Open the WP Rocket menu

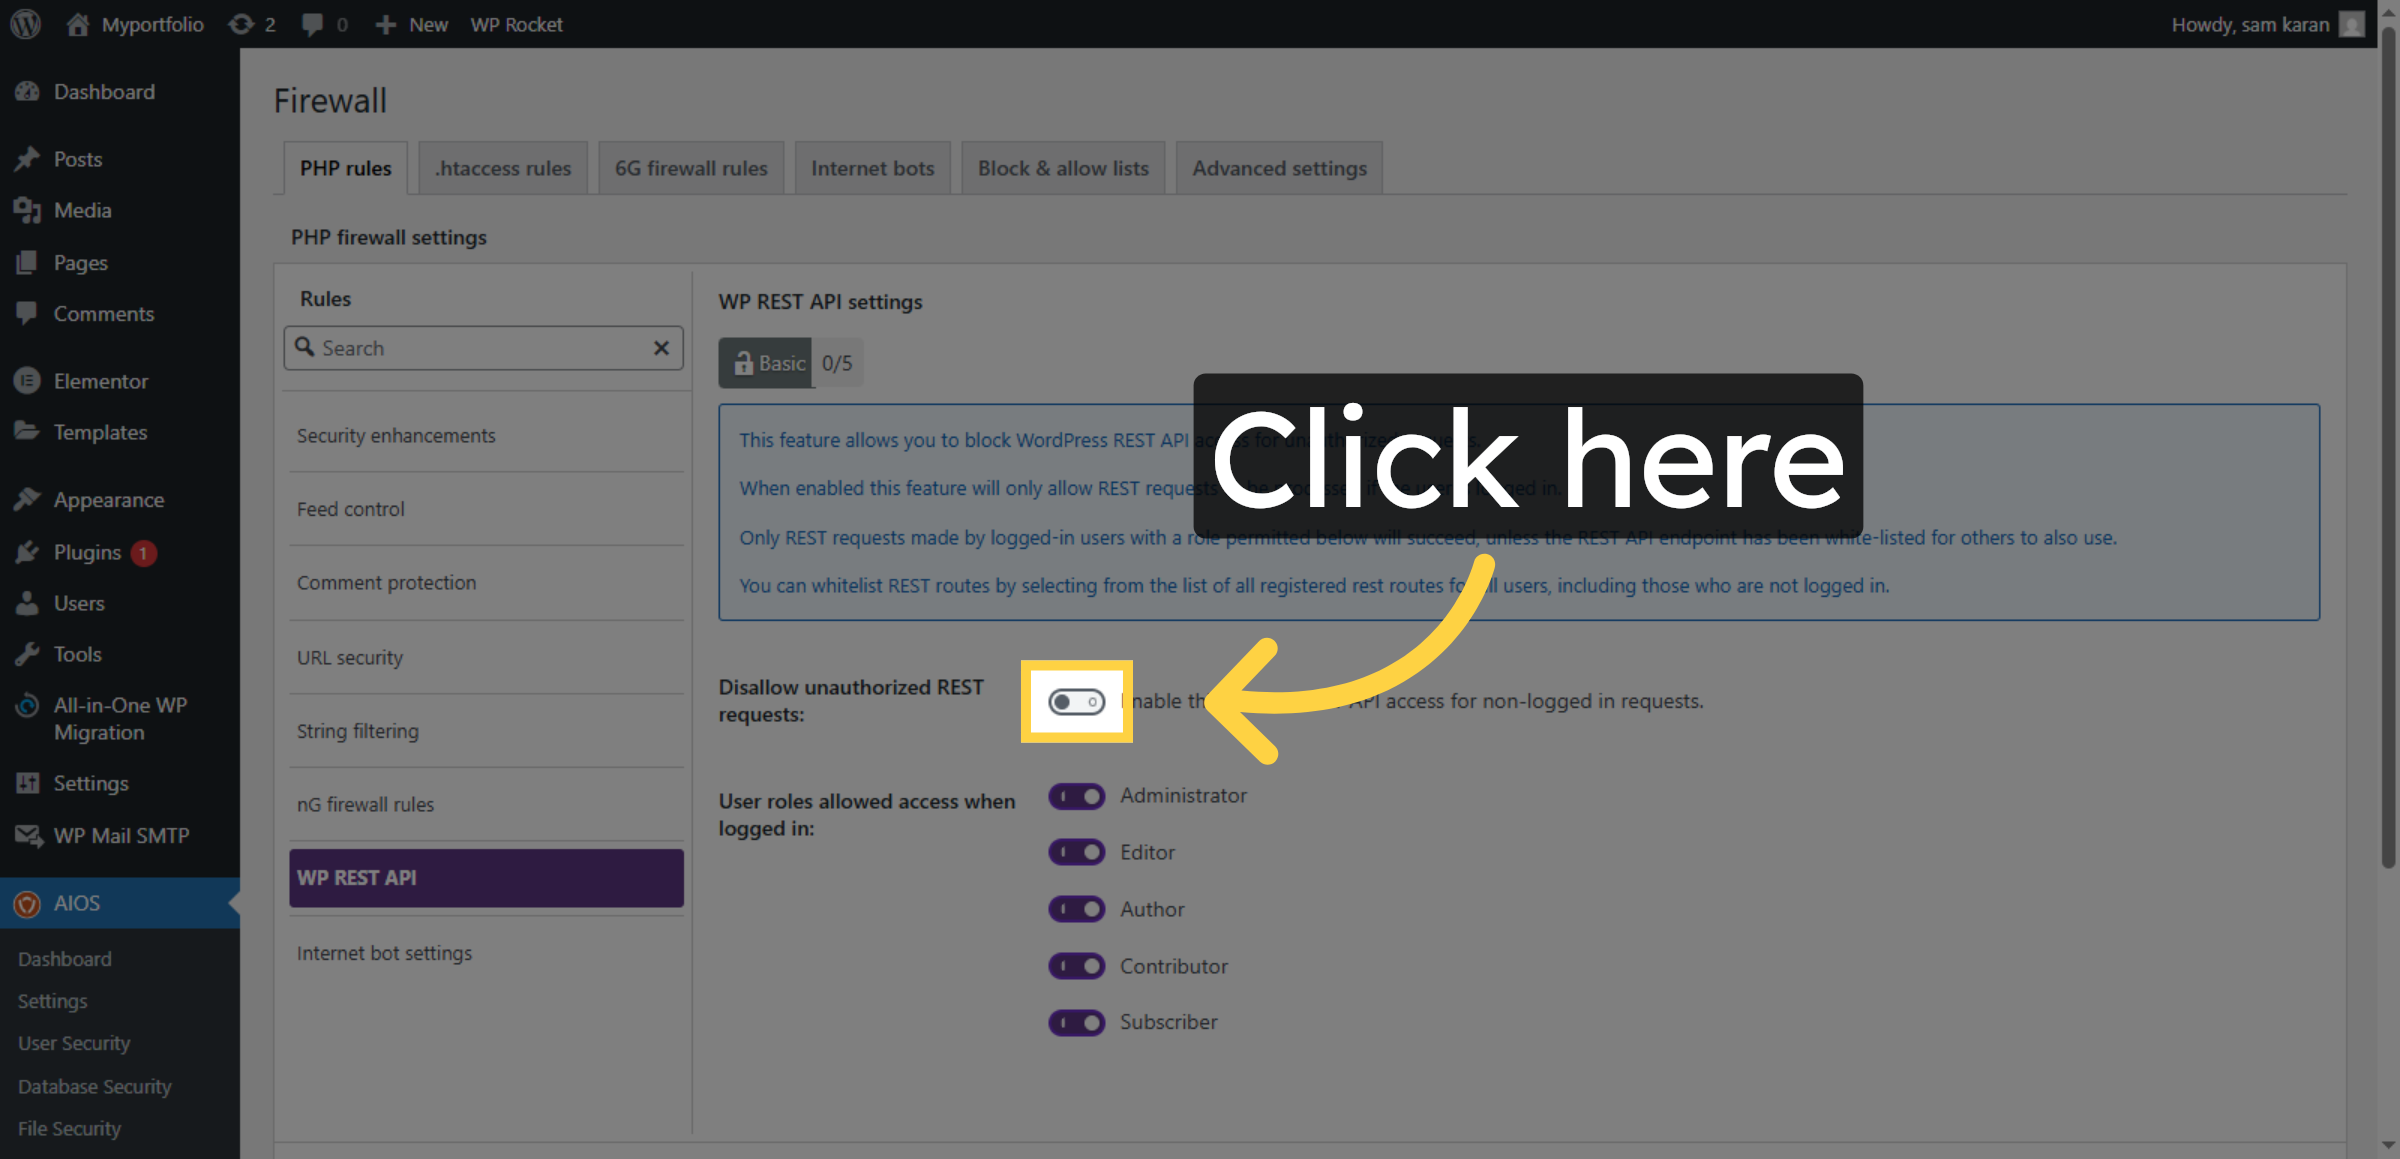(x=516, y=24)
